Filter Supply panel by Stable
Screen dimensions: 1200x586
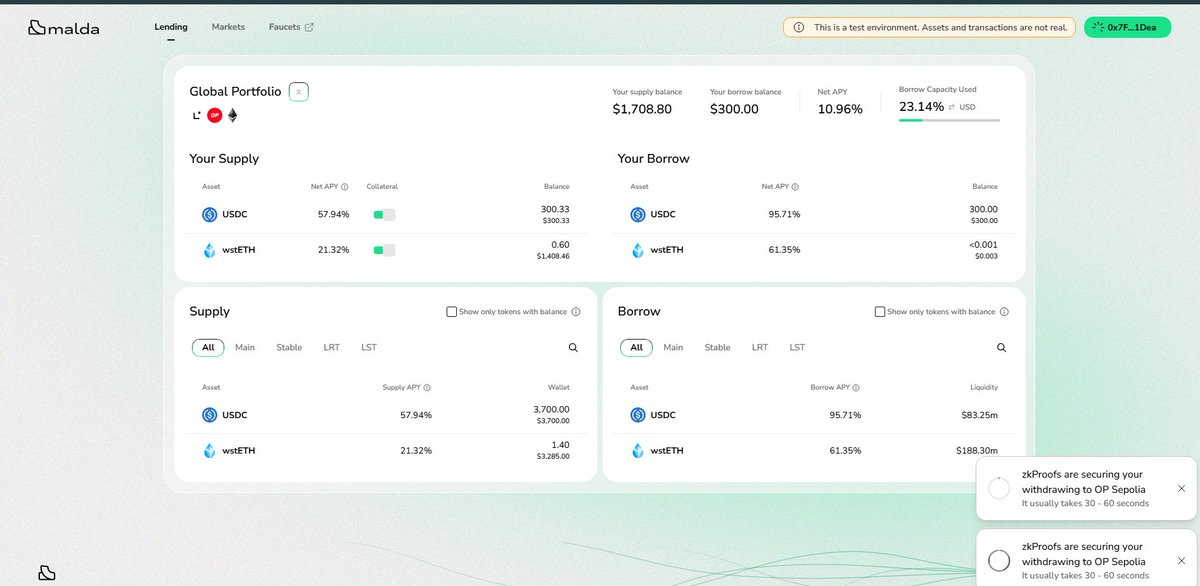click(289, 348)
